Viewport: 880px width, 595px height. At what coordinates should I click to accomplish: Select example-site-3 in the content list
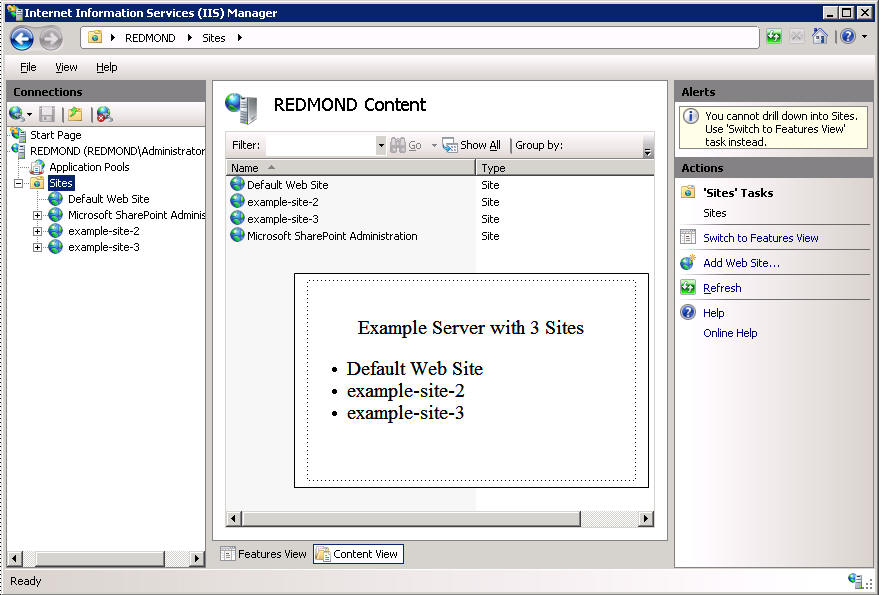pos(283,219)
